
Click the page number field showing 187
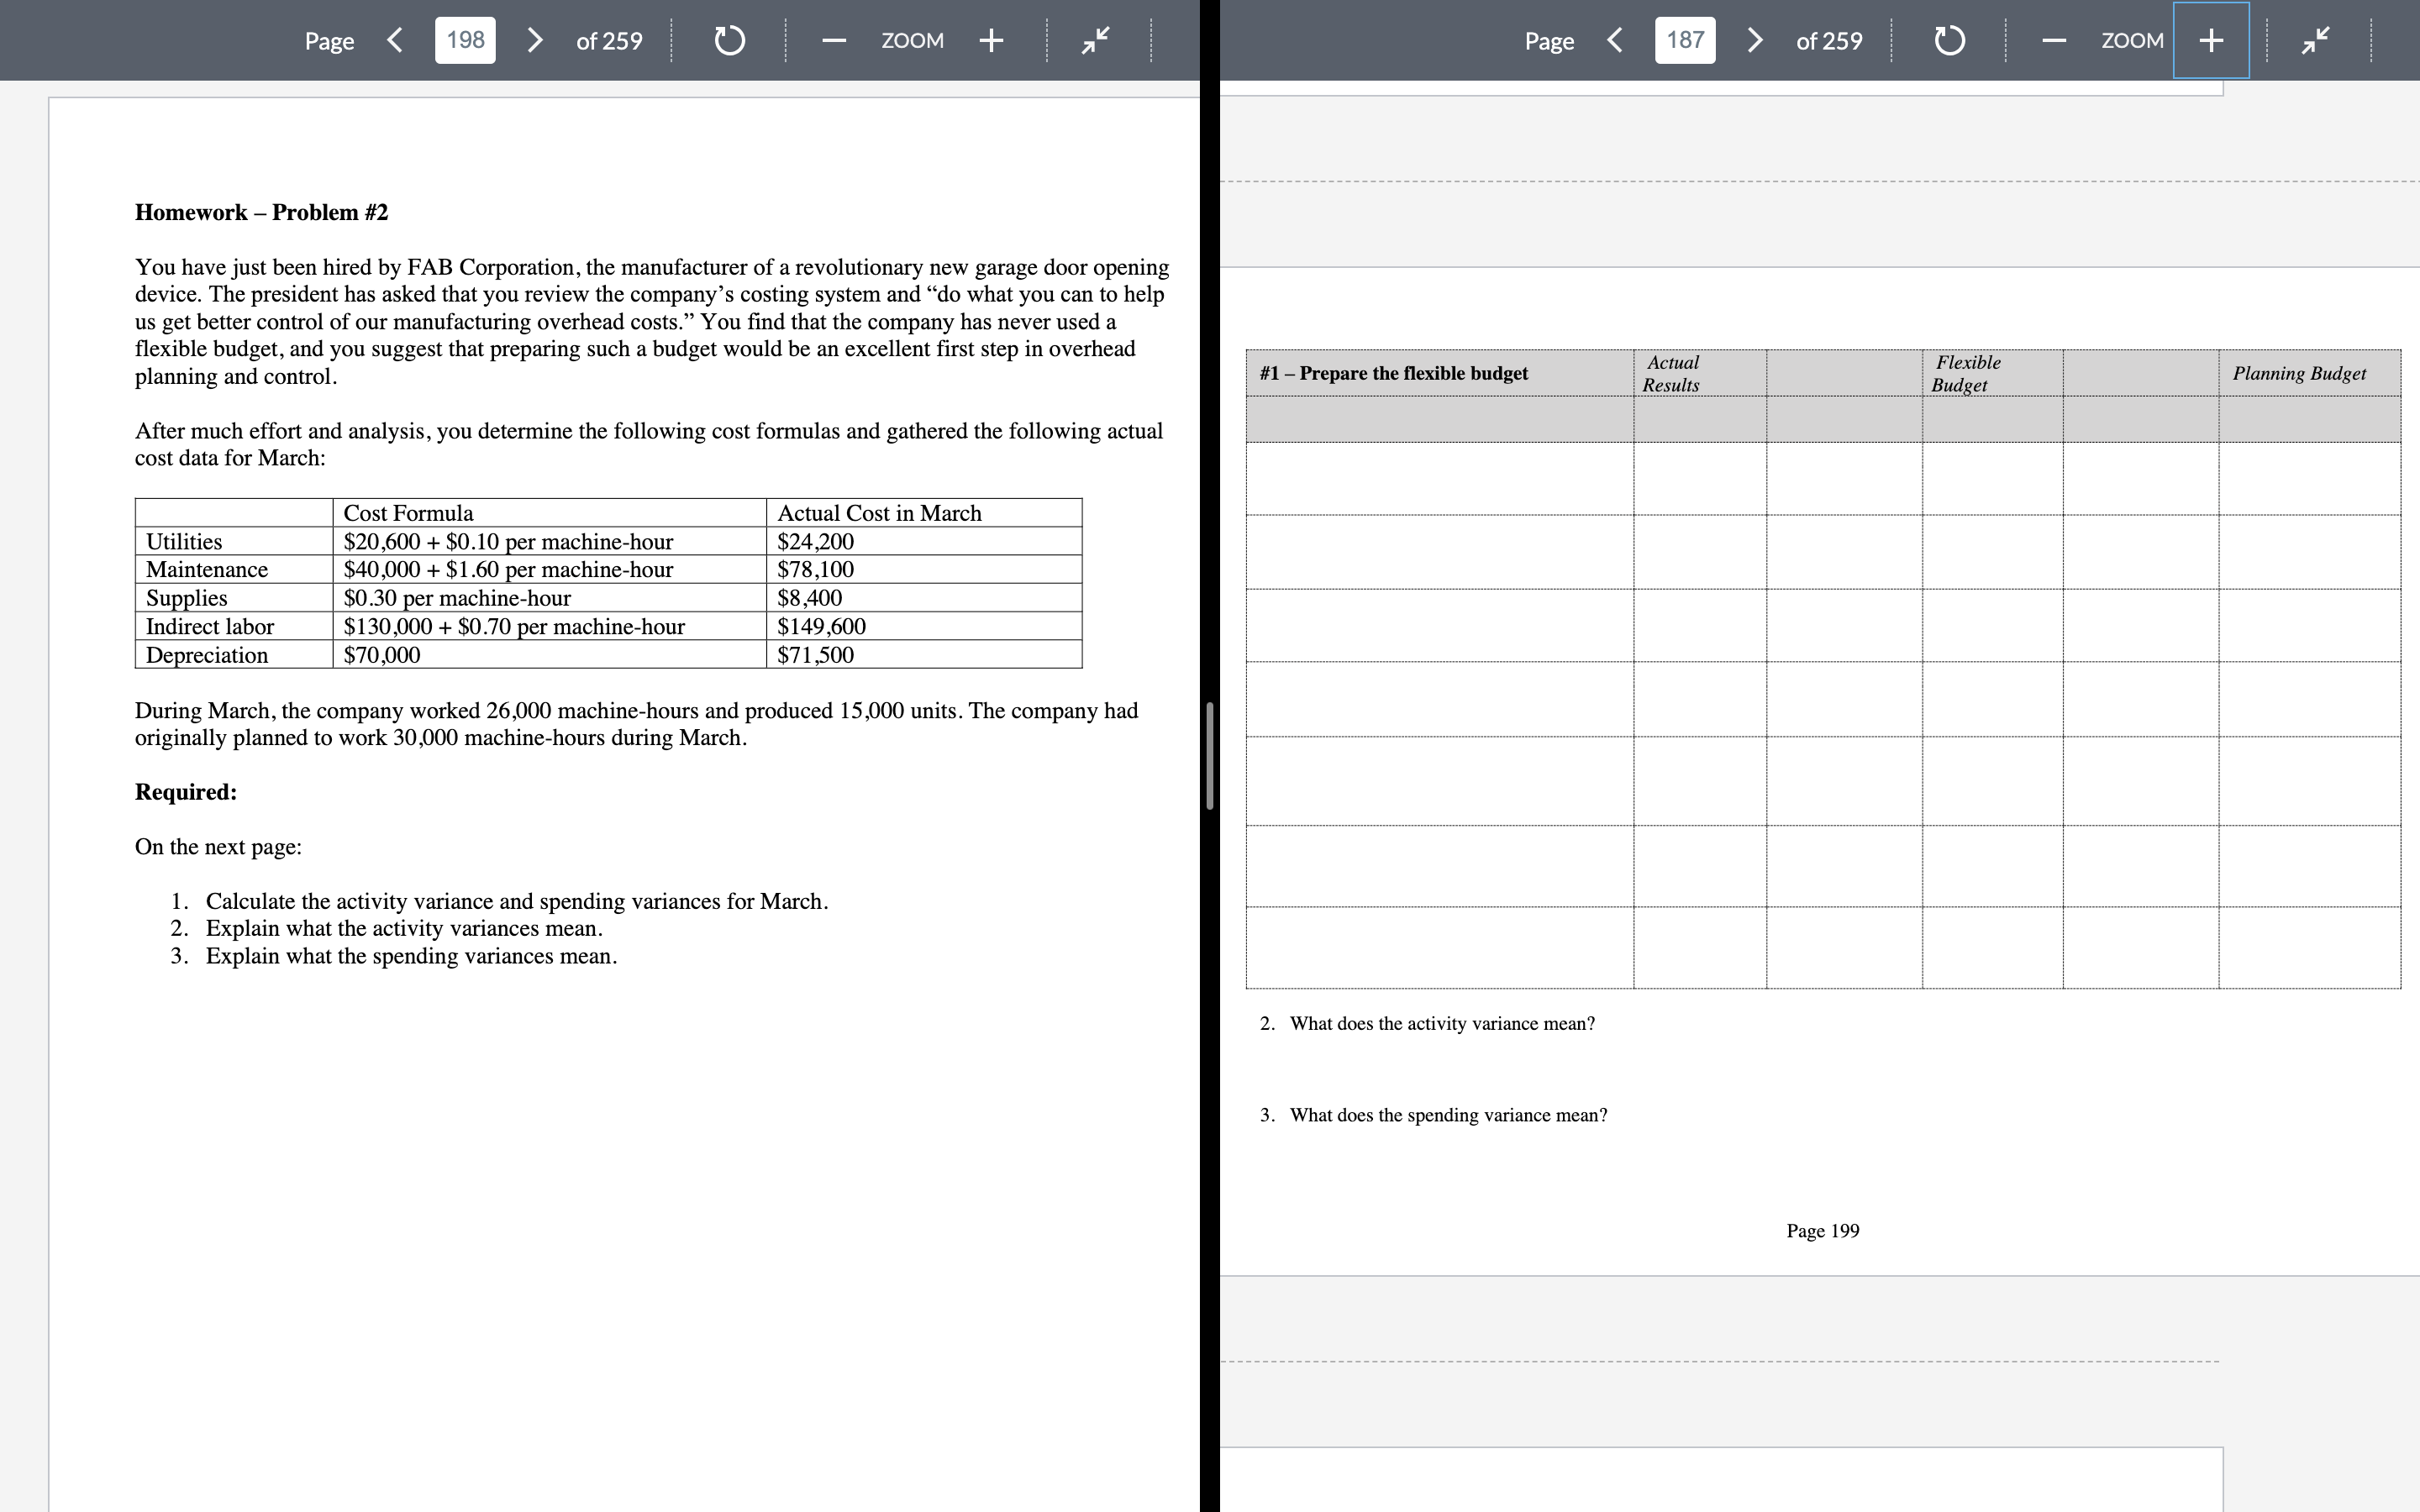[1685, 40]
